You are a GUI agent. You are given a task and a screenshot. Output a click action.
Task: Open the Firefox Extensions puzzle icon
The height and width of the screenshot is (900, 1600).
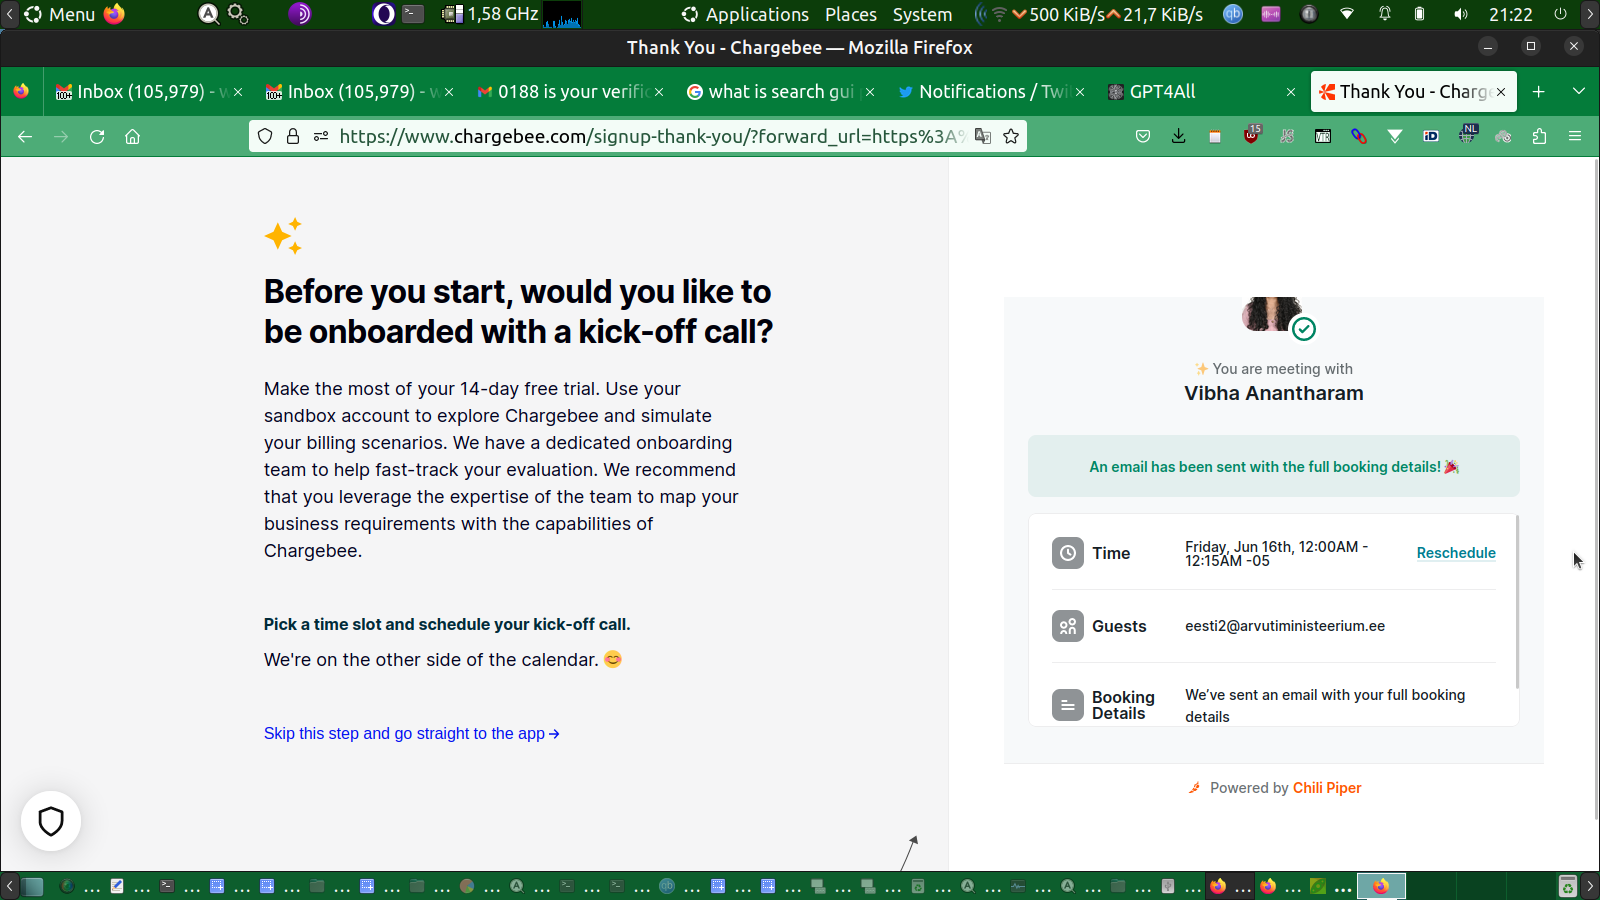pos(1539,136)
